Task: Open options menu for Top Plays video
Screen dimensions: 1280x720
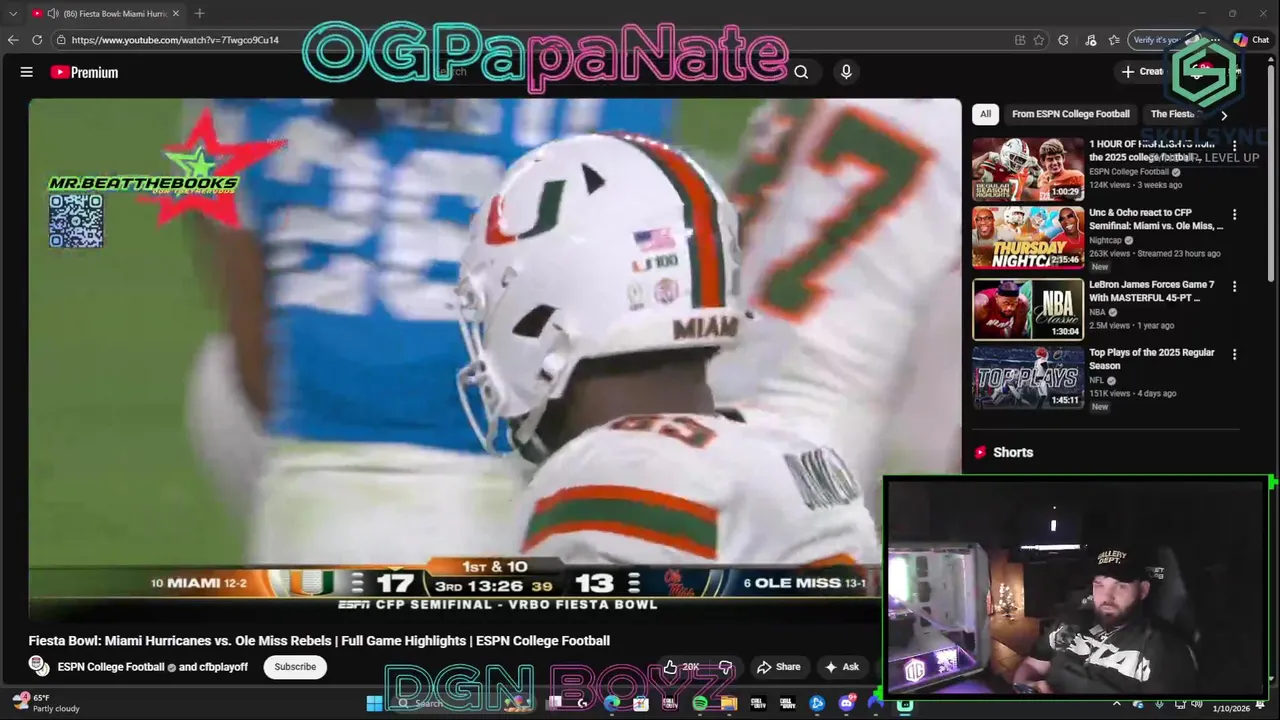Action: pyautogui.click(x=1234, y=354)
